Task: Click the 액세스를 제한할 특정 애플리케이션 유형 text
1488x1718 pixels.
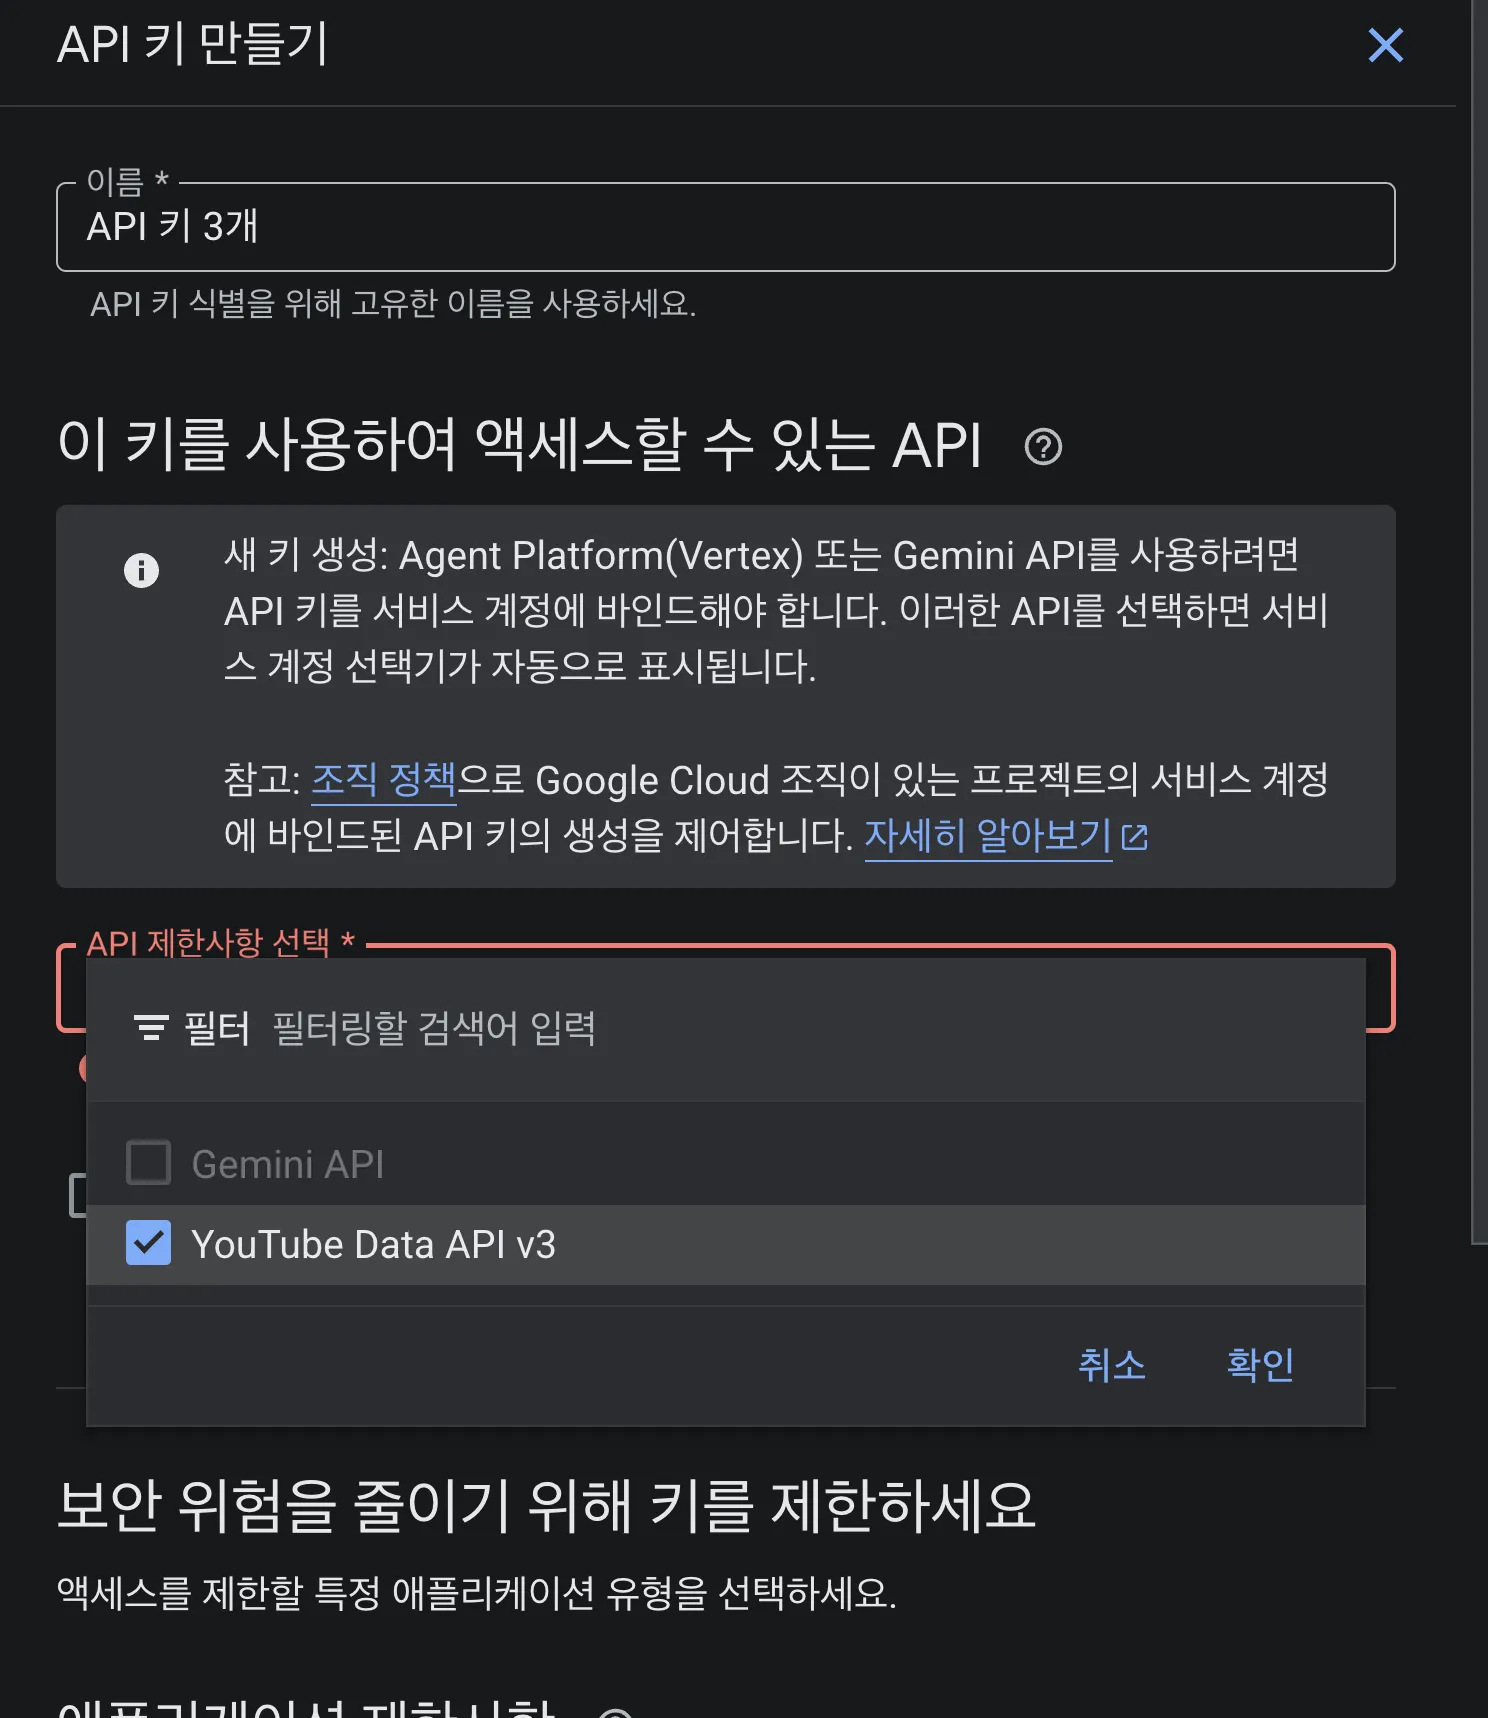Action: point(476,1592)
